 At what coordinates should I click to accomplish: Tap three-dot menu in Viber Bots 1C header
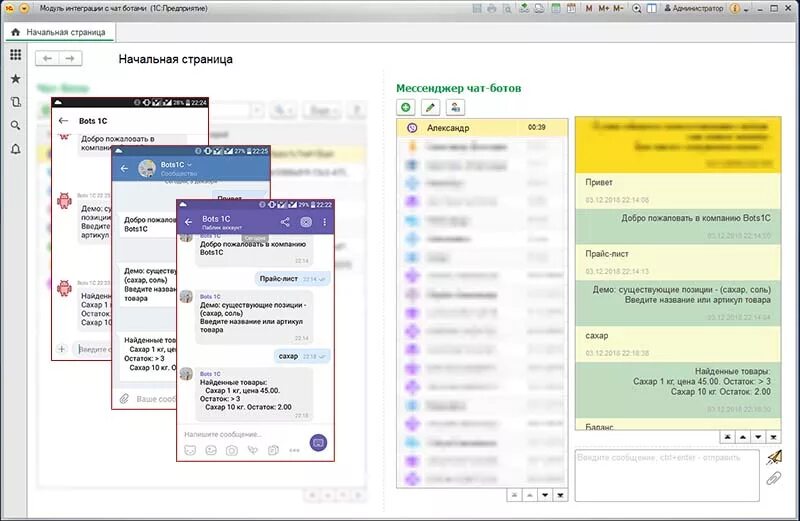[324, 222]
